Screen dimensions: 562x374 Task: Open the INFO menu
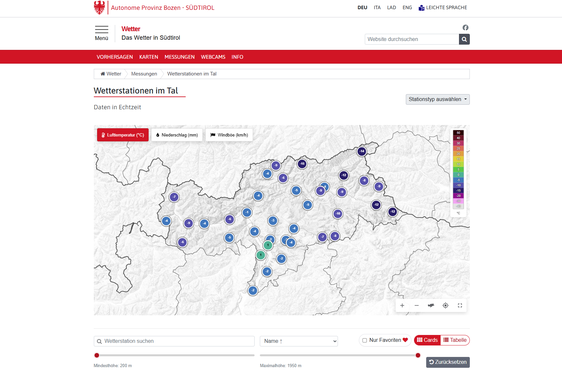coord(237,57)
